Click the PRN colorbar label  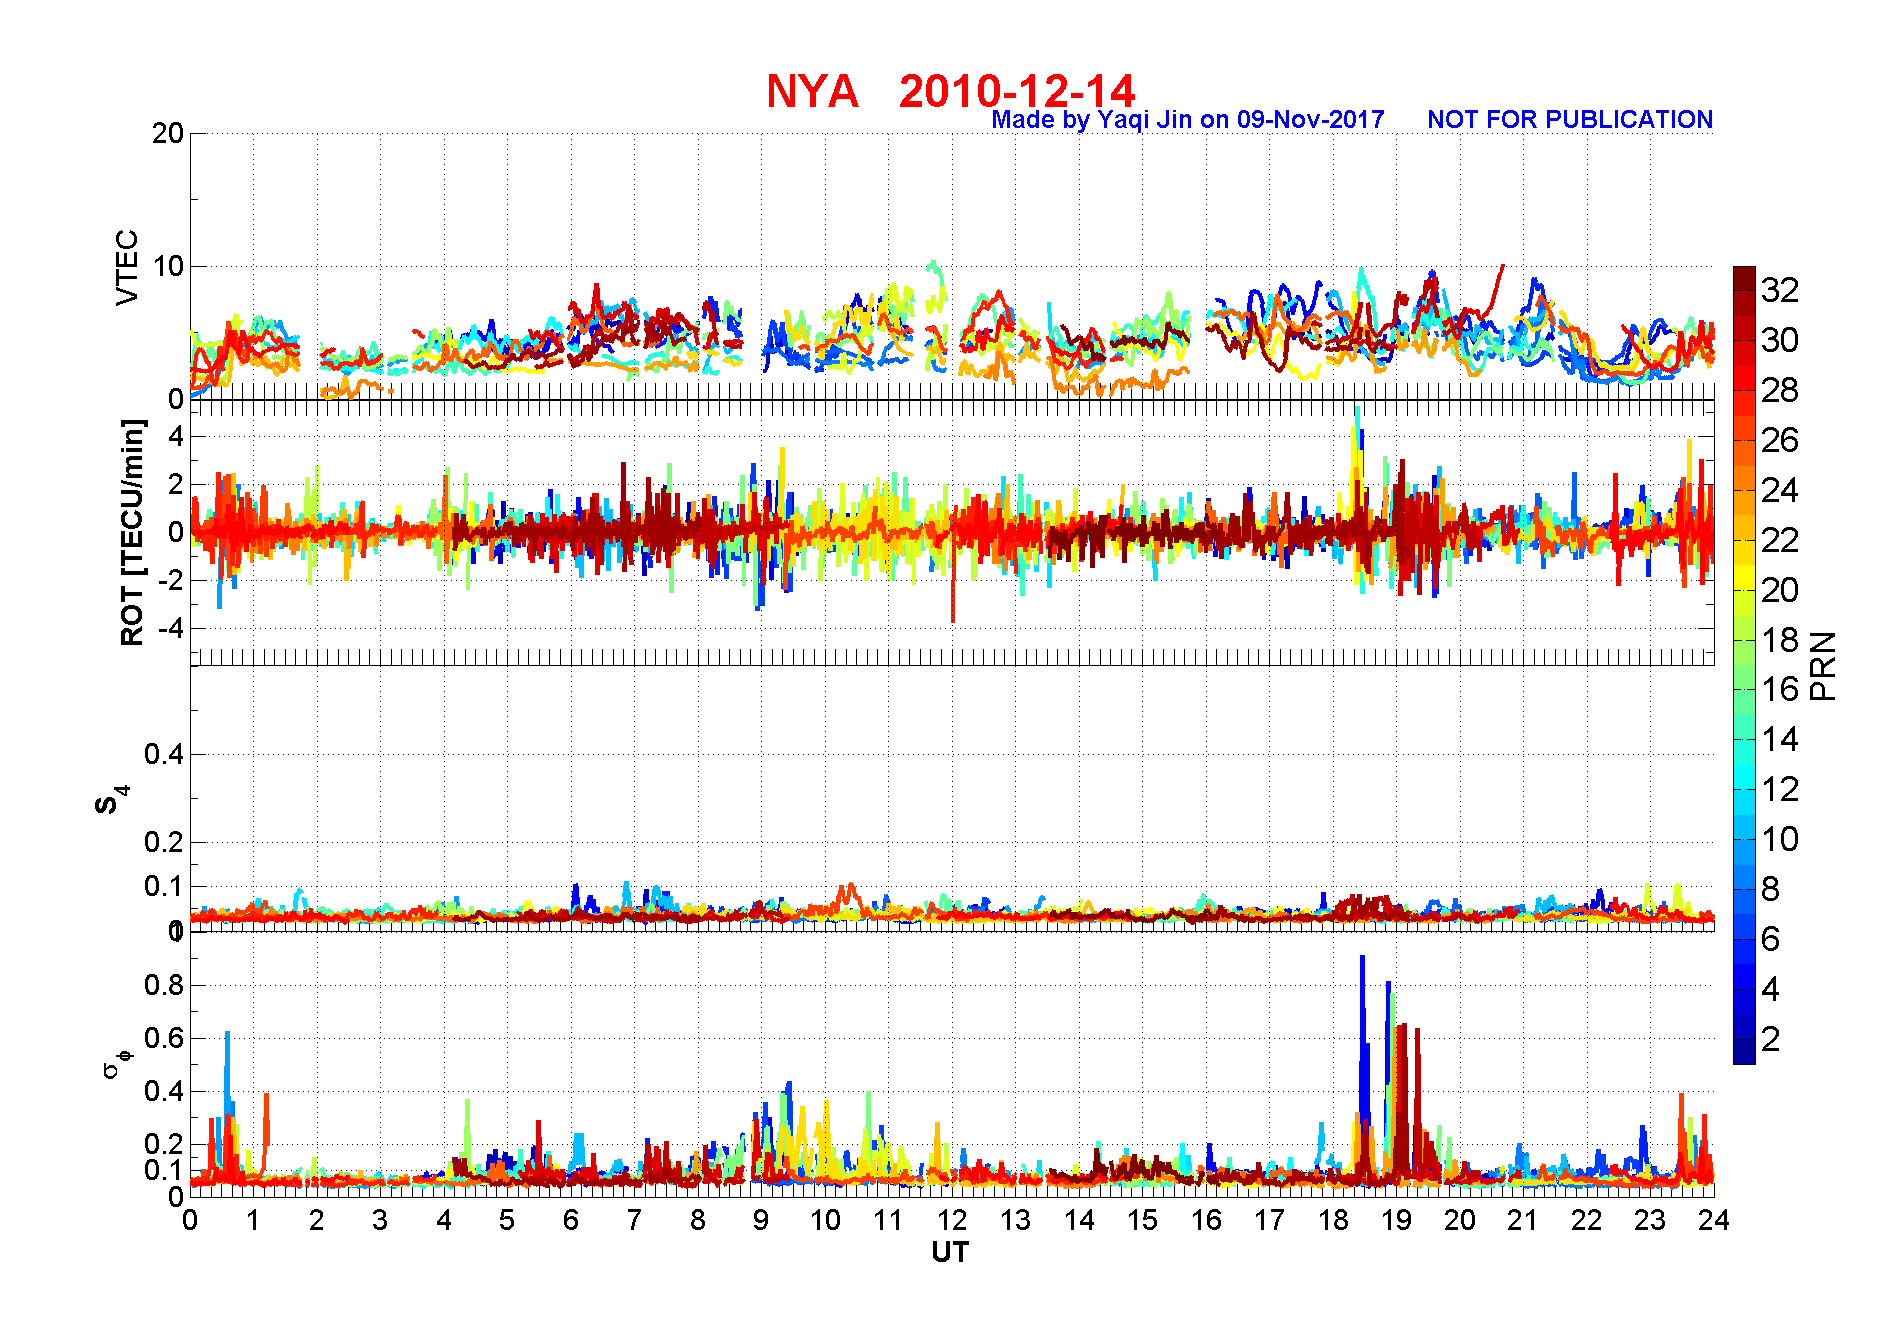[x=1824, y=666]
